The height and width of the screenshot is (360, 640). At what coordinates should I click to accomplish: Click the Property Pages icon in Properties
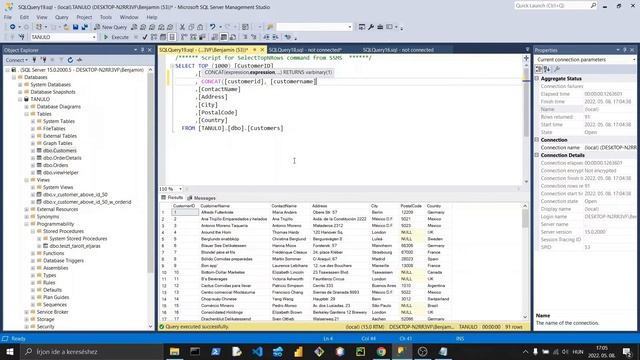557,69
